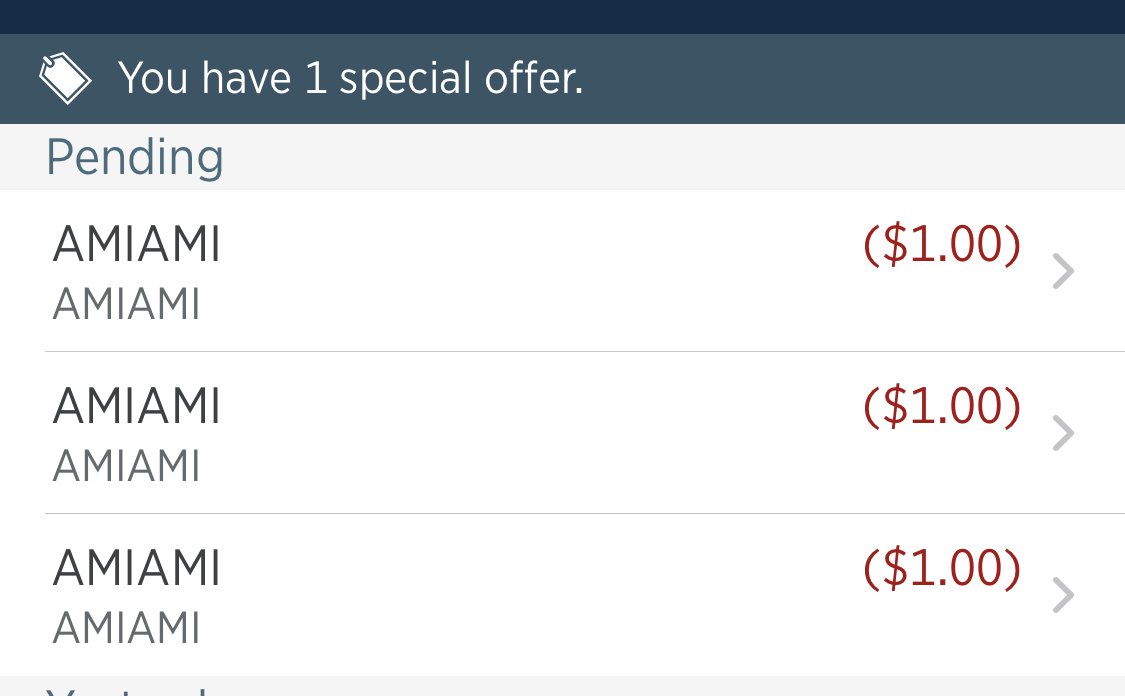Click the second transaction's ($1.00) amount
Screen dimensions: 1125x696
pos(941,407)
